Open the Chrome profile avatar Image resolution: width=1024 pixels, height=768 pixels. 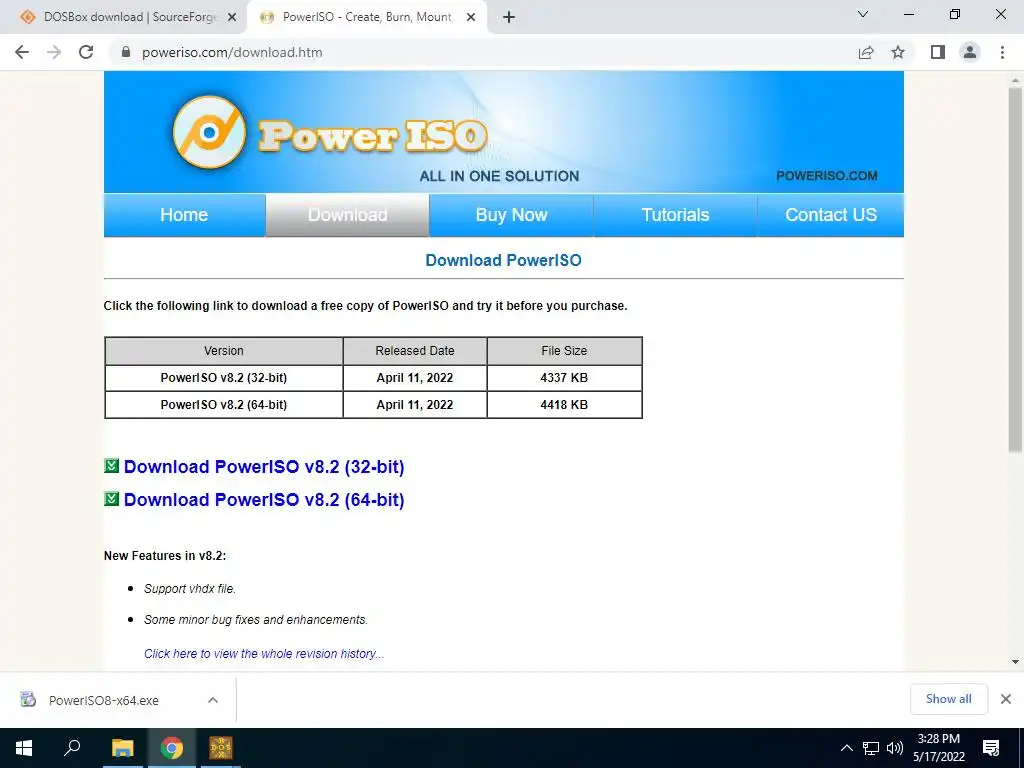pos(970,52)
